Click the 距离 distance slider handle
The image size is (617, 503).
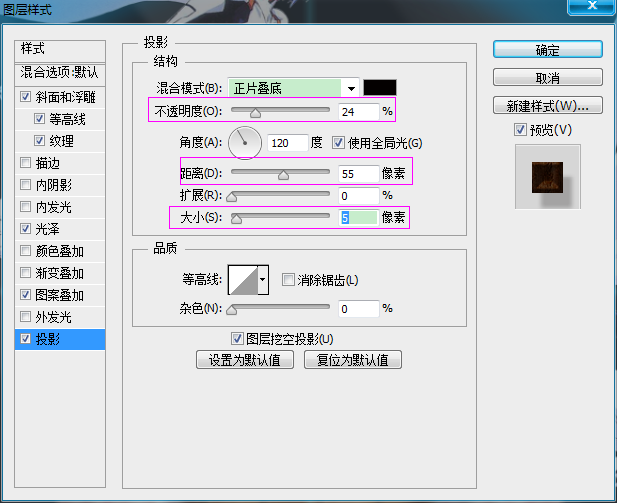(283, 175)
